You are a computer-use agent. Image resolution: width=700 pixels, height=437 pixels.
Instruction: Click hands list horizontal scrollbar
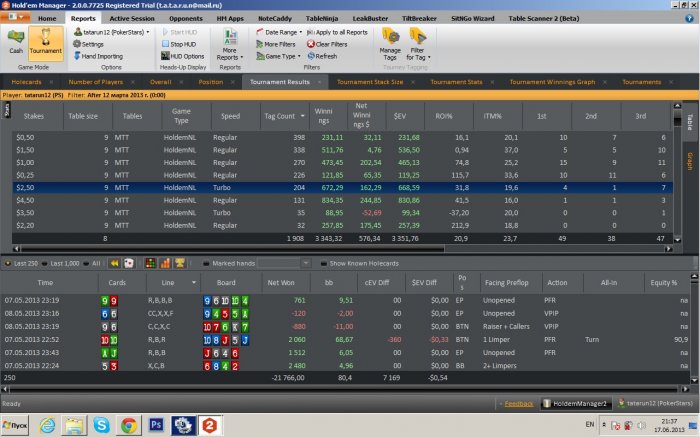pyautogui.click(x=344, y=389)
